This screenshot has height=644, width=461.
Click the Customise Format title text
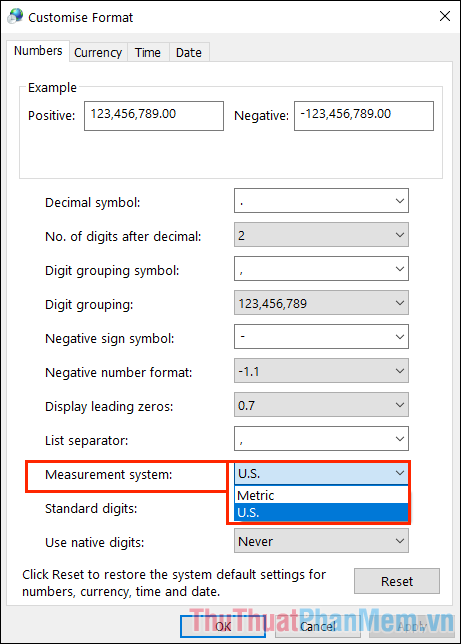coord(81,18)
